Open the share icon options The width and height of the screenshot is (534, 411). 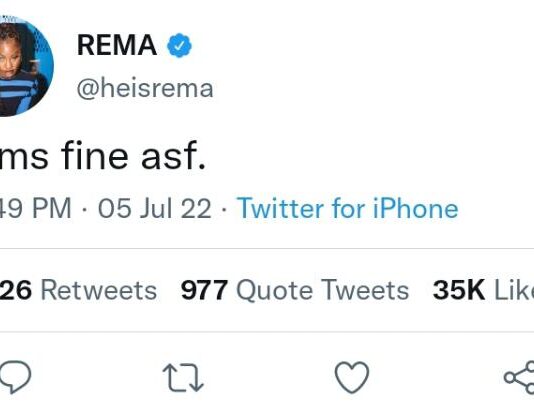pos(519,377)
